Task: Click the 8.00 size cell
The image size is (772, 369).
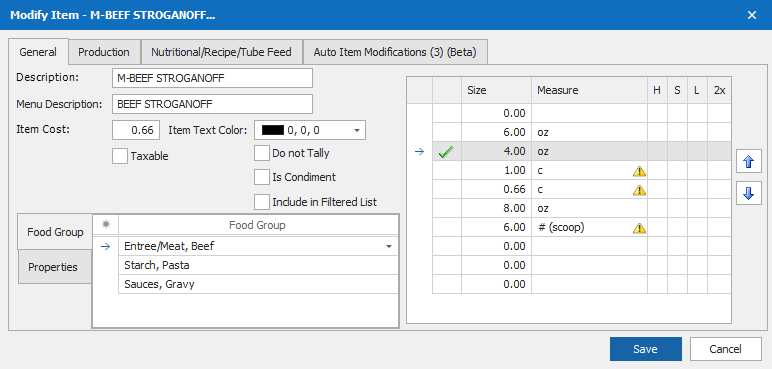Action: click(496, 208)
